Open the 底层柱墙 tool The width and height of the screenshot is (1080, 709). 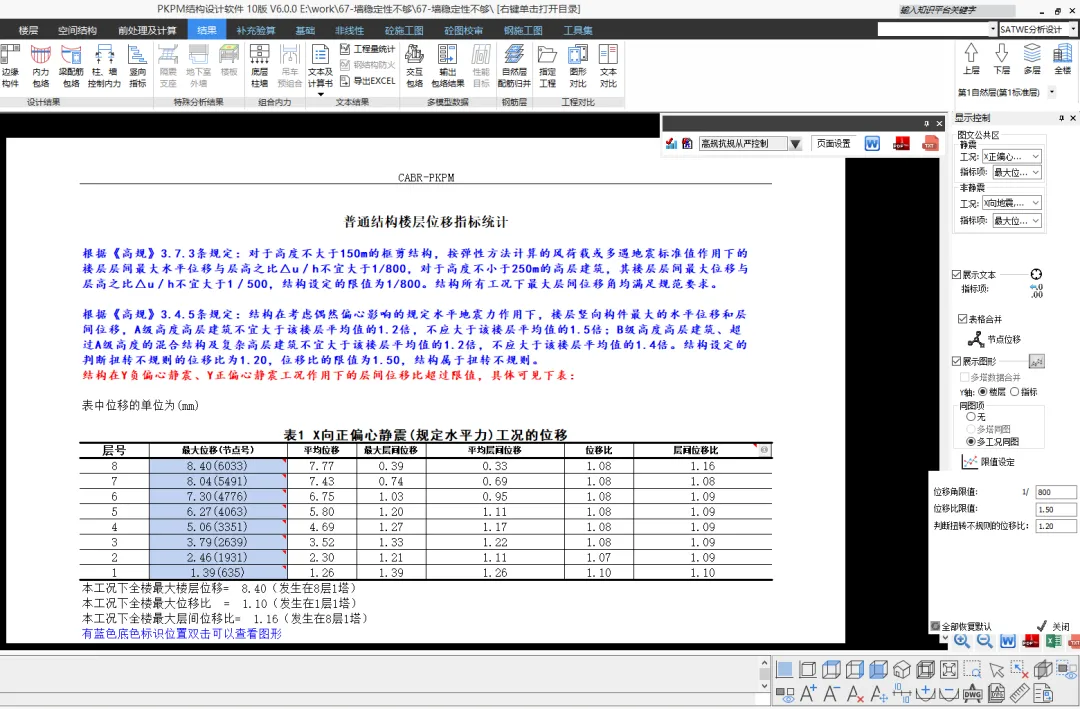[260, 65]
